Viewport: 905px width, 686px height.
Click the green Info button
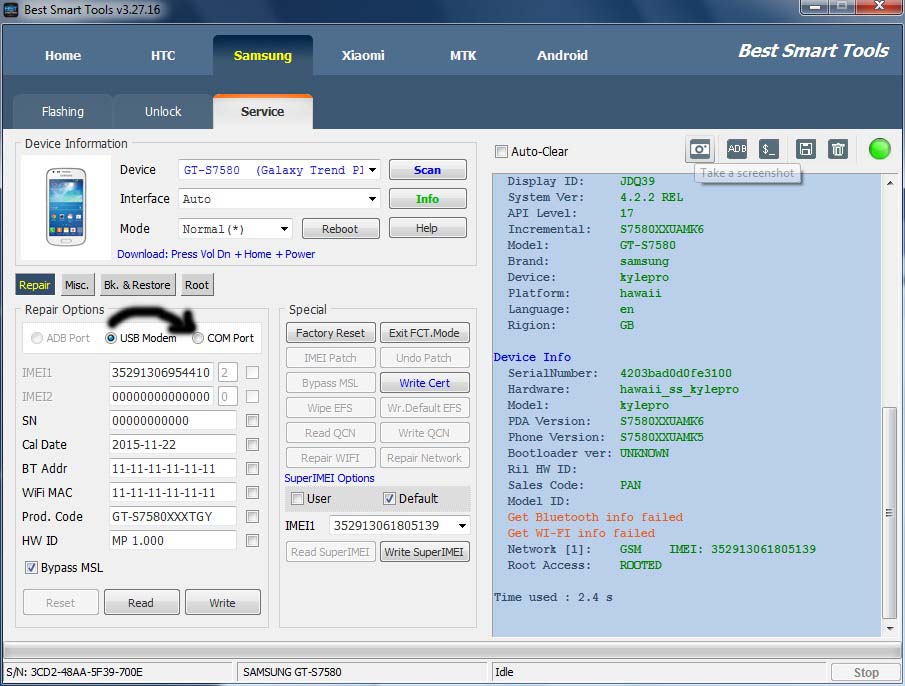click(428, 199)
